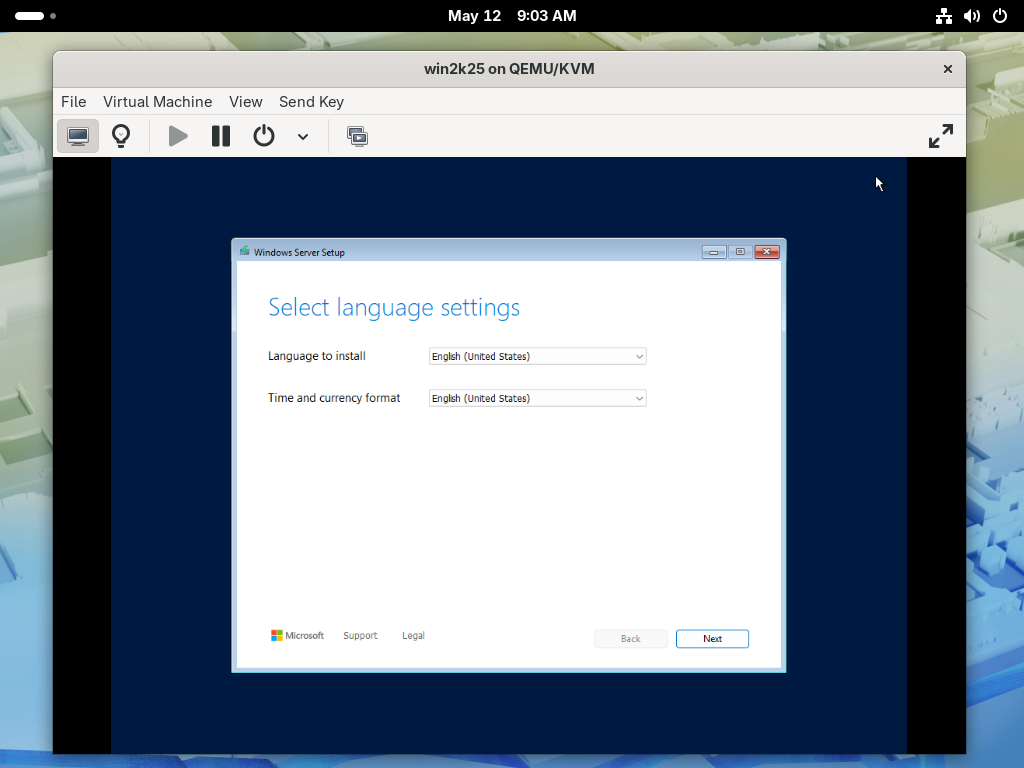Click the Select language settings heading
Screen dimensions: 1024x768
coord(394,307)
